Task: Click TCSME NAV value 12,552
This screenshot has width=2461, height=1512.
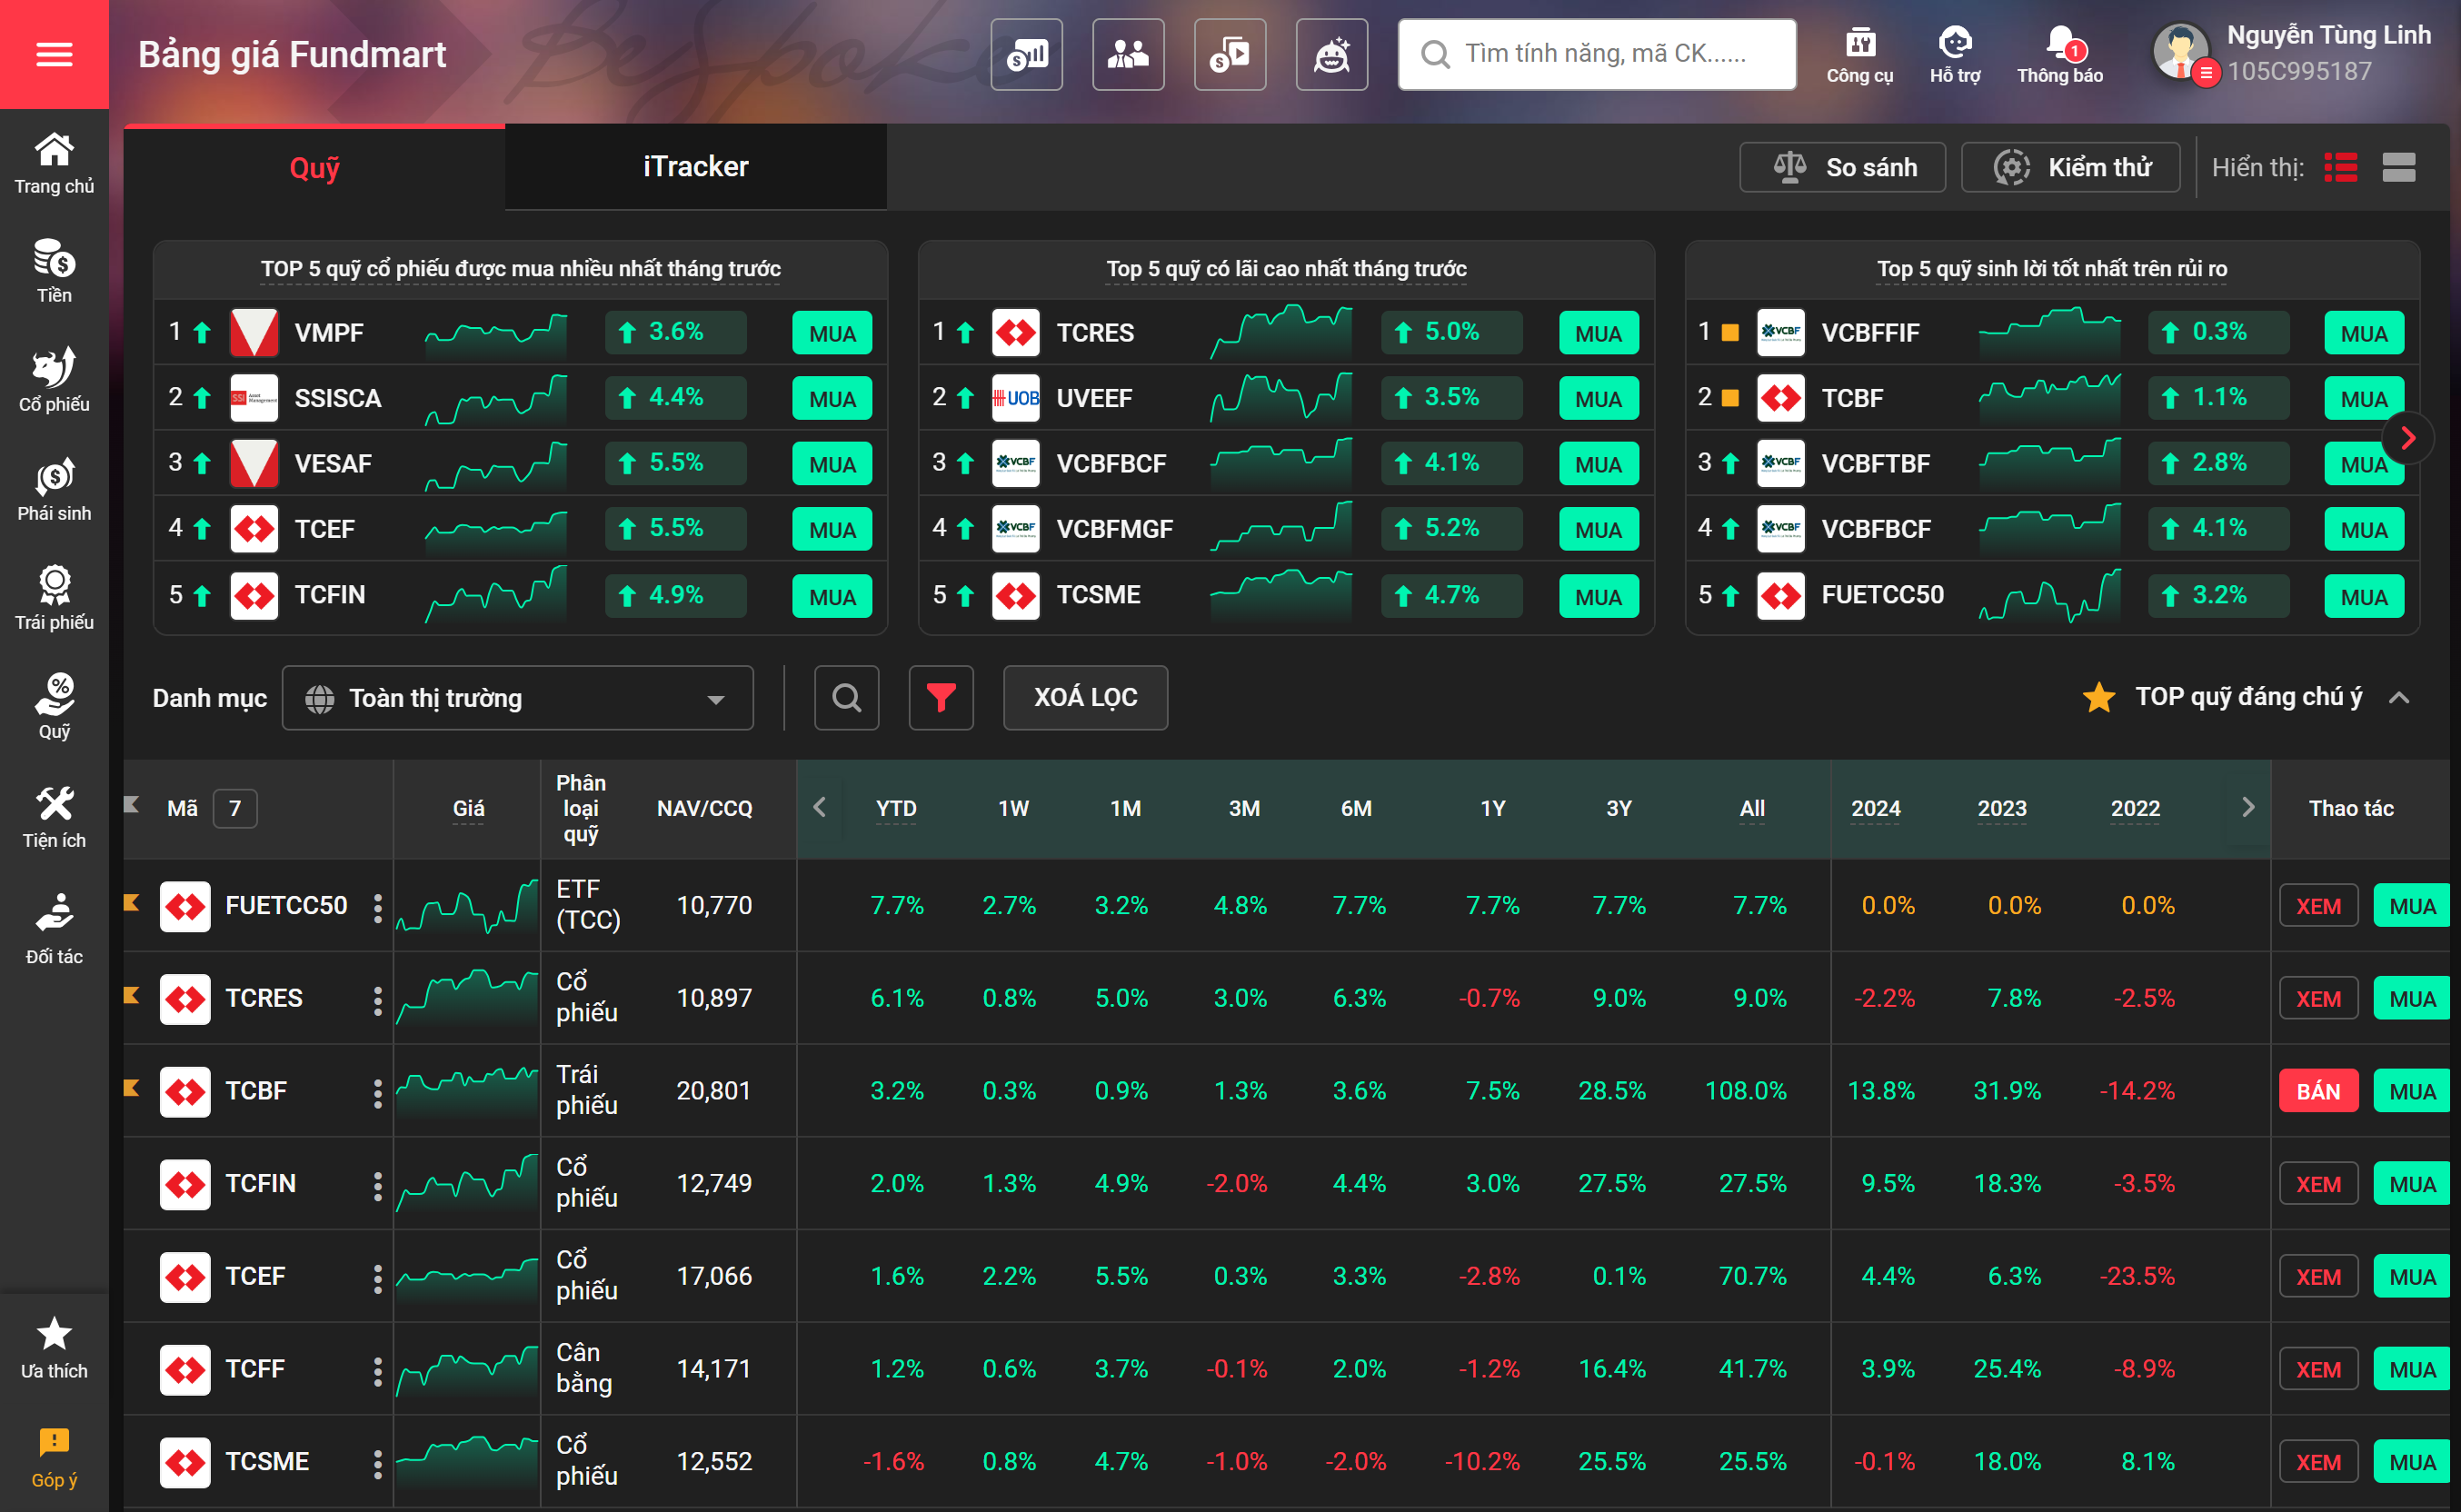Action: 714,1462
